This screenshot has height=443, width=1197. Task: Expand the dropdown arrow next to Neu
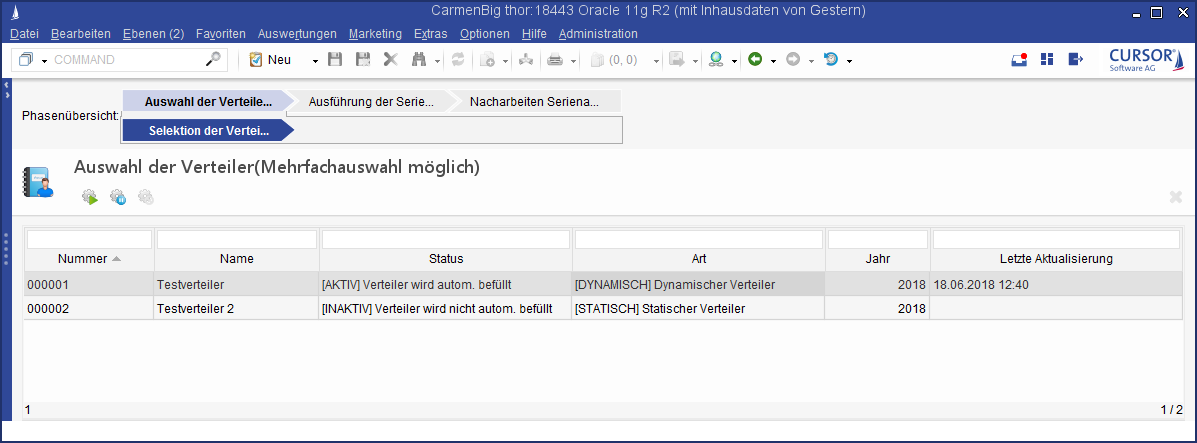pos(315,61)
